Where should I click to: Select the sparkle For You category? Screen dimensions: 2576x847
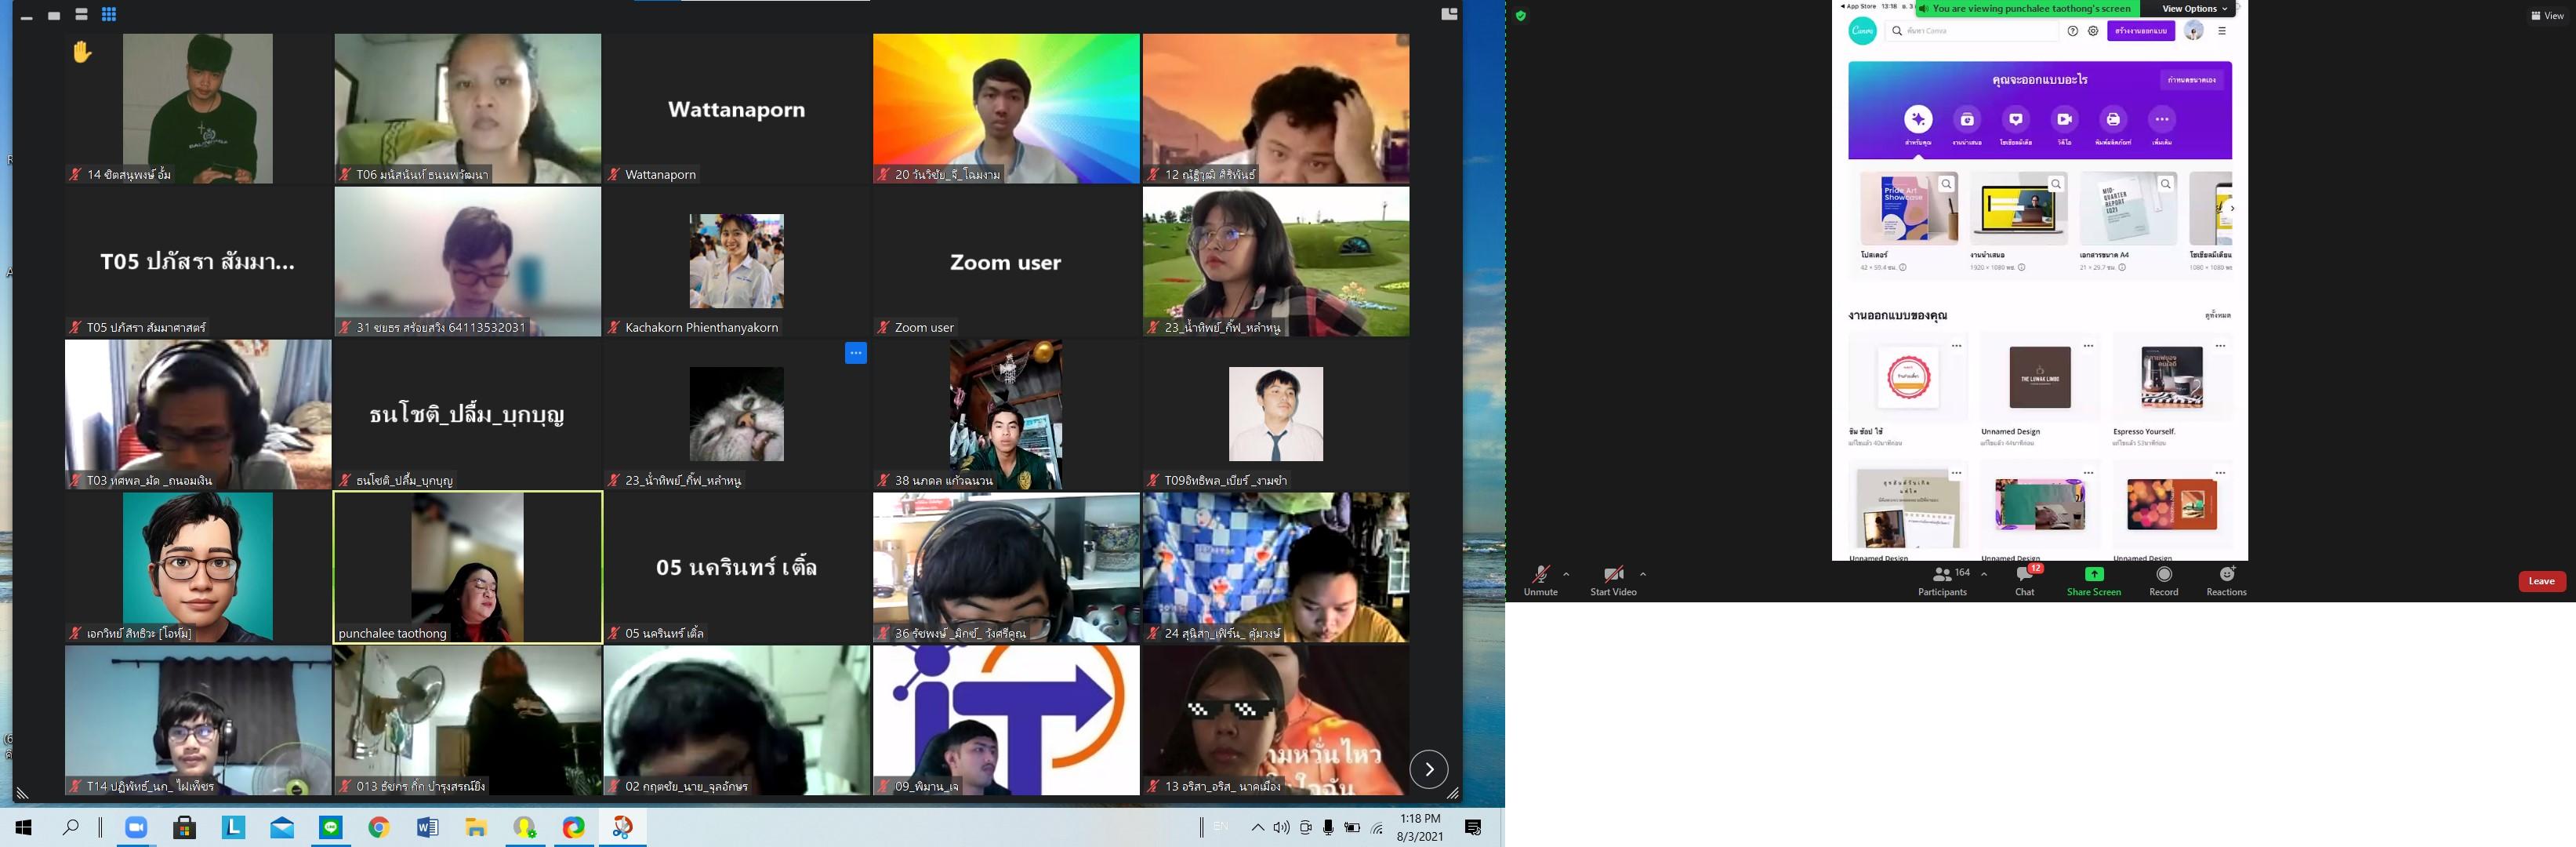1918,119
